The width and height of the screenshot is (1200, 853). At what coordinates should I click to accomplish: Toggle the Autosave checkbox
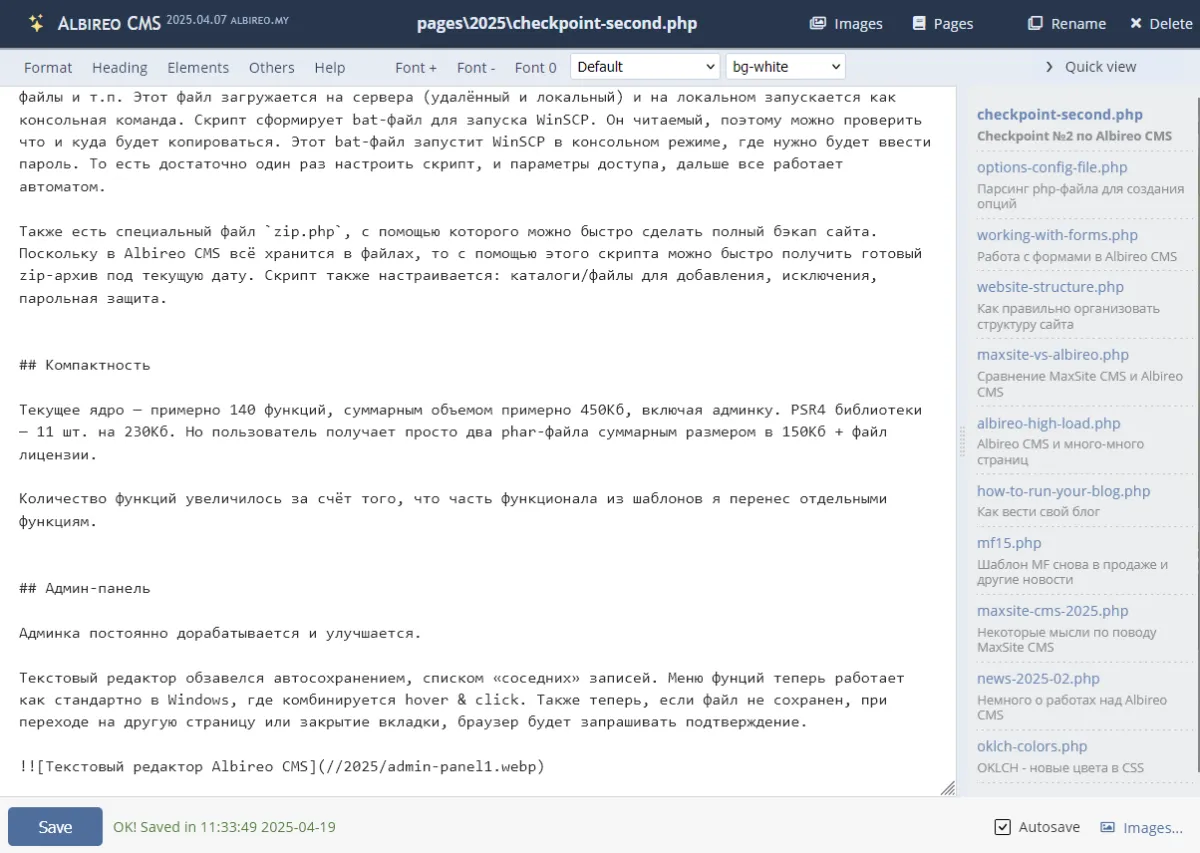tap(1003, 827)
